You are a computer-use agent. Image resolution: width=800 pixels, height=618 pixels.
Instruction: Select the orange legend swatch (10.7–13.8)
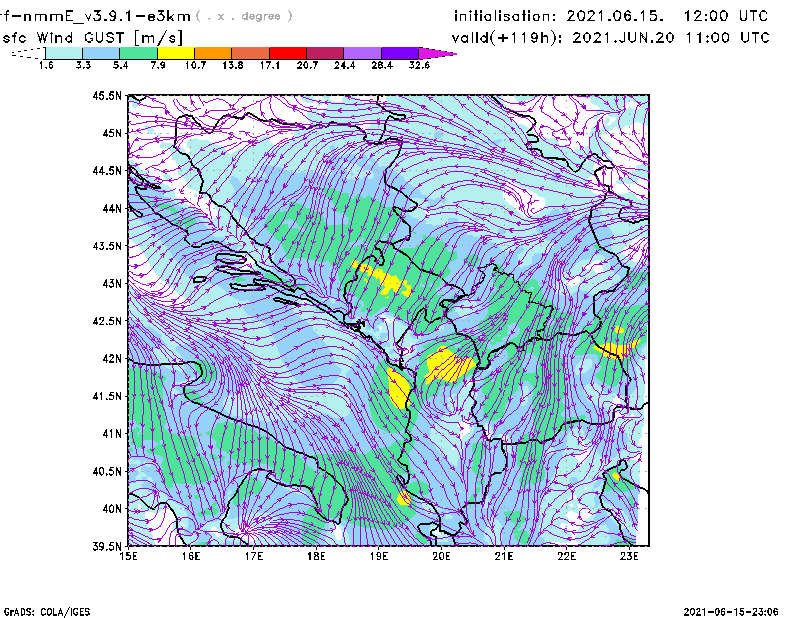point(213,53)
